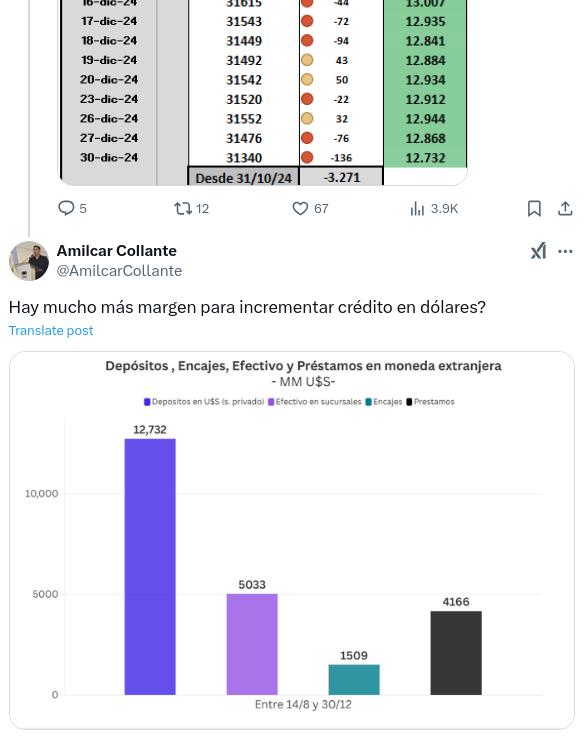Toggle Depositos en U$S legend entry
The width and height of the screenshot is (585, 738).
pyautogui.click(x=204, y=401)
